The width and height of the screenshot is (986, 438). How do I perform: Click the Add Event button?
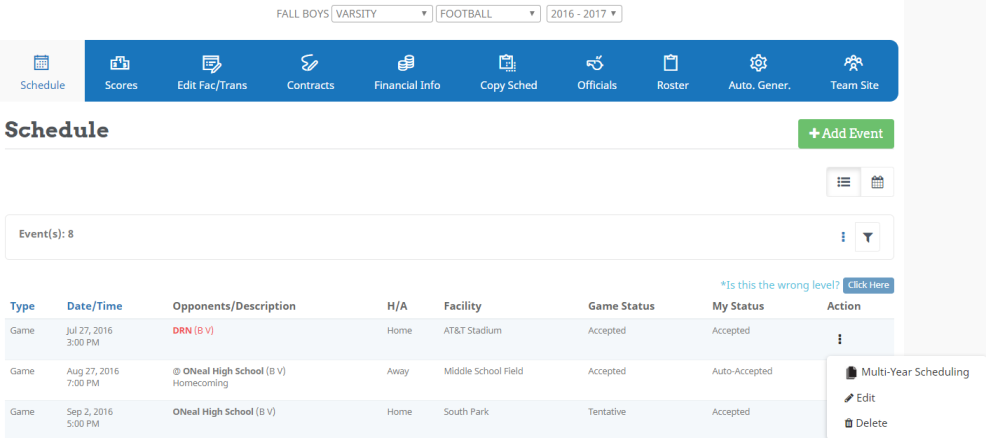click(x=846, y=134)
